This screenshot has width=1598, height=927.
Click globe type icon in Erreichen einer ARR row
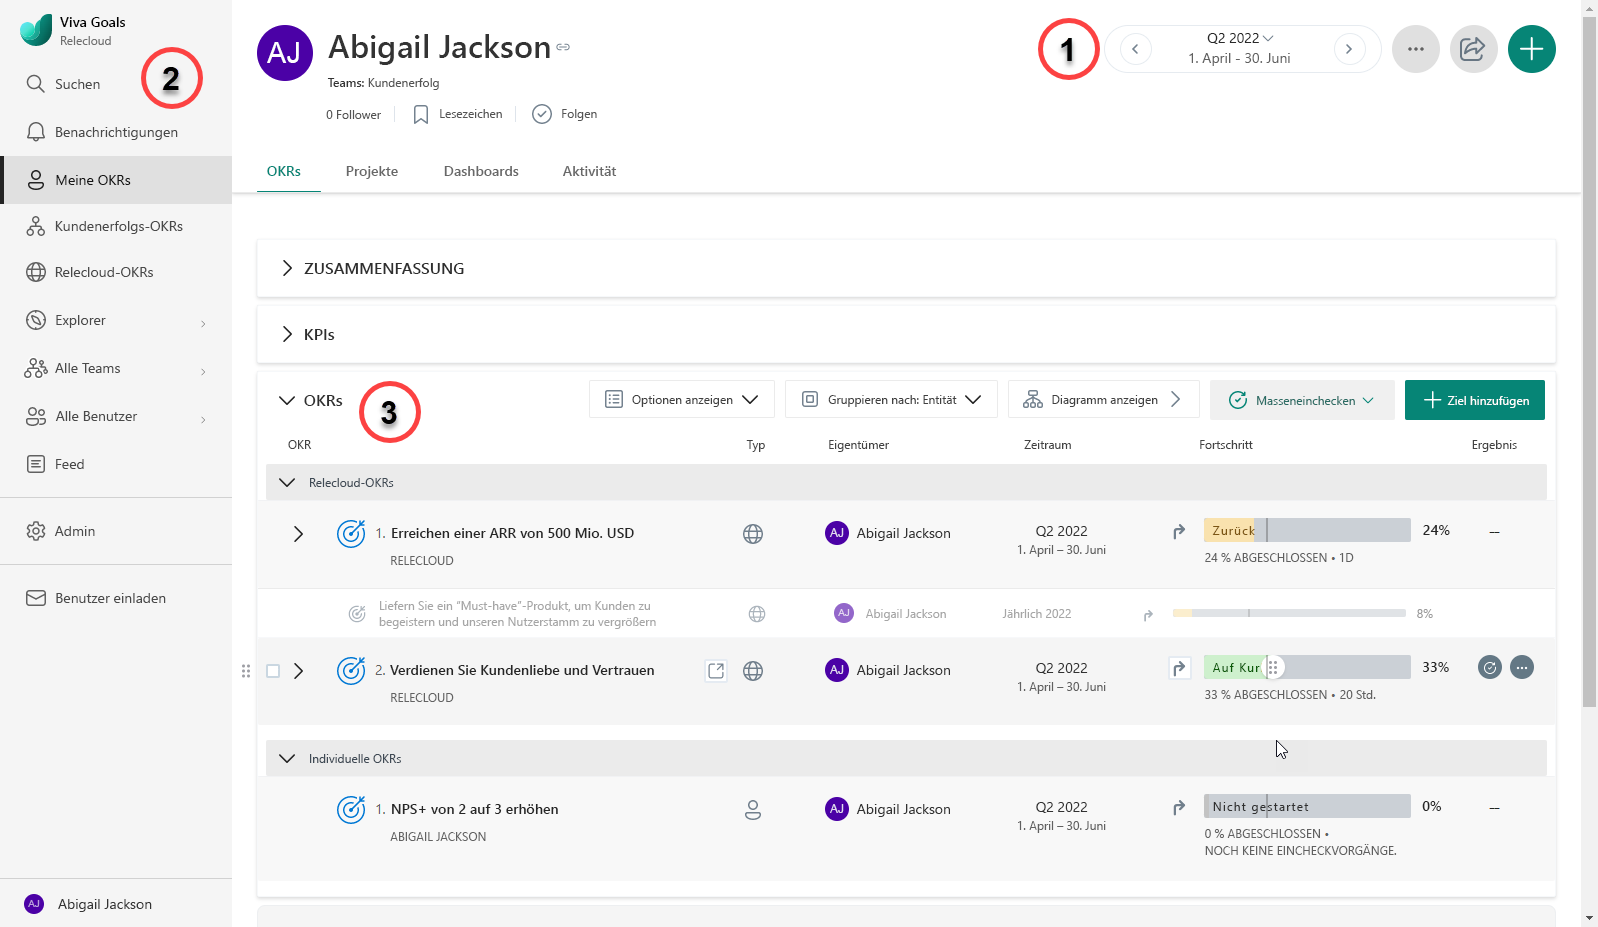click(753, 534)
